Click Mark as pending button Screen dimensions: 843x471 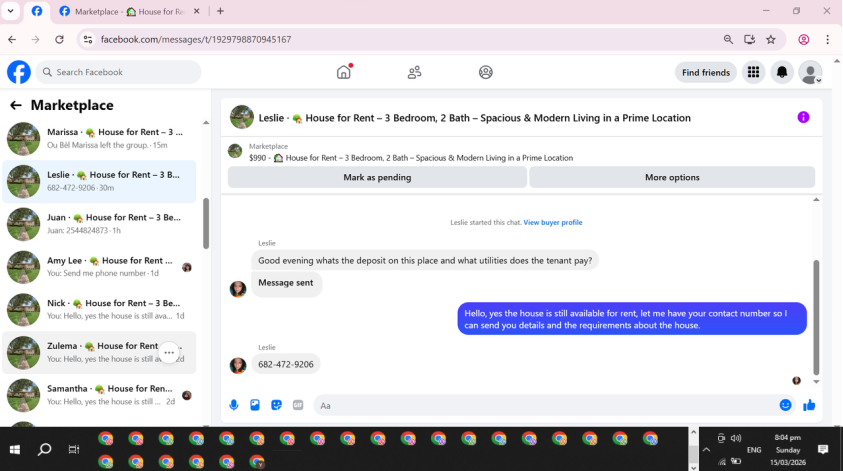pyautogui.click(x=377, y=177)
